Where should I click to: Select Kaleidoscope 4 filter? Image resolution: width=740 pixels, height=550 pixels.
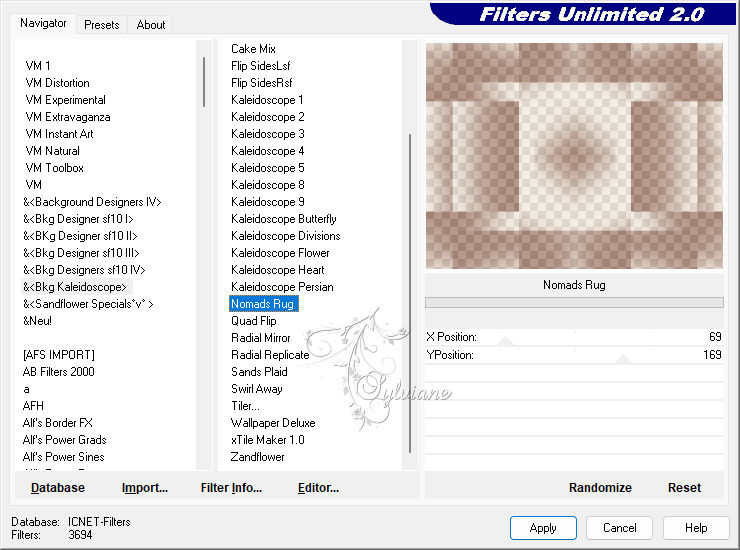click(x=268, y=151)
